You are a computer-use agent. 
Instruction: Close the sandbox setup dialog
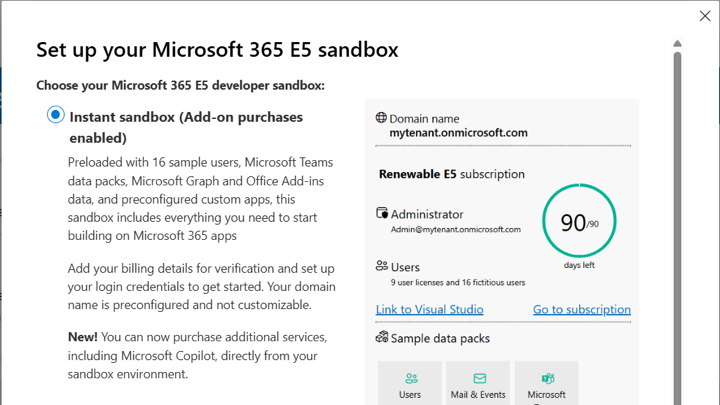705,16
